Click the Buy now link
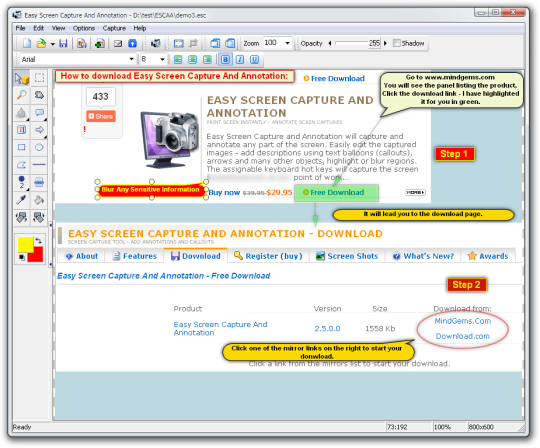 coord(224,192)
